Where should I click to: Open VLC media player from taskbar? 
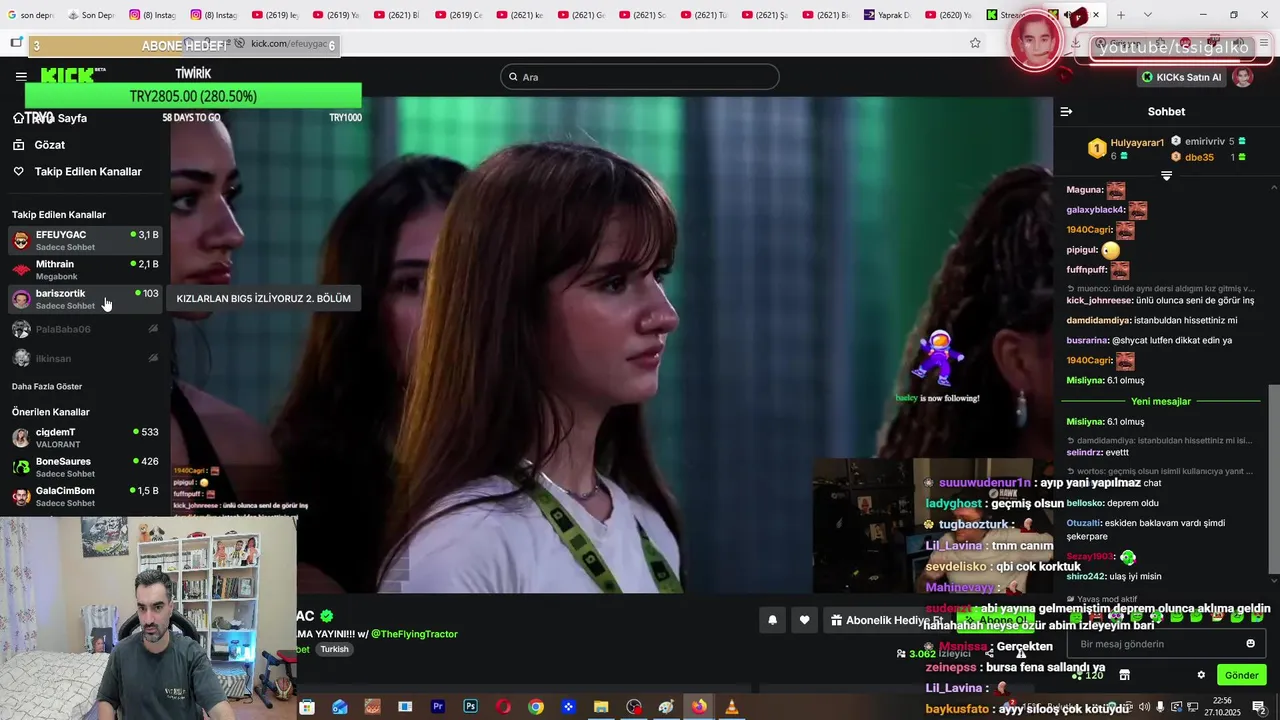(x=732, y=707)
